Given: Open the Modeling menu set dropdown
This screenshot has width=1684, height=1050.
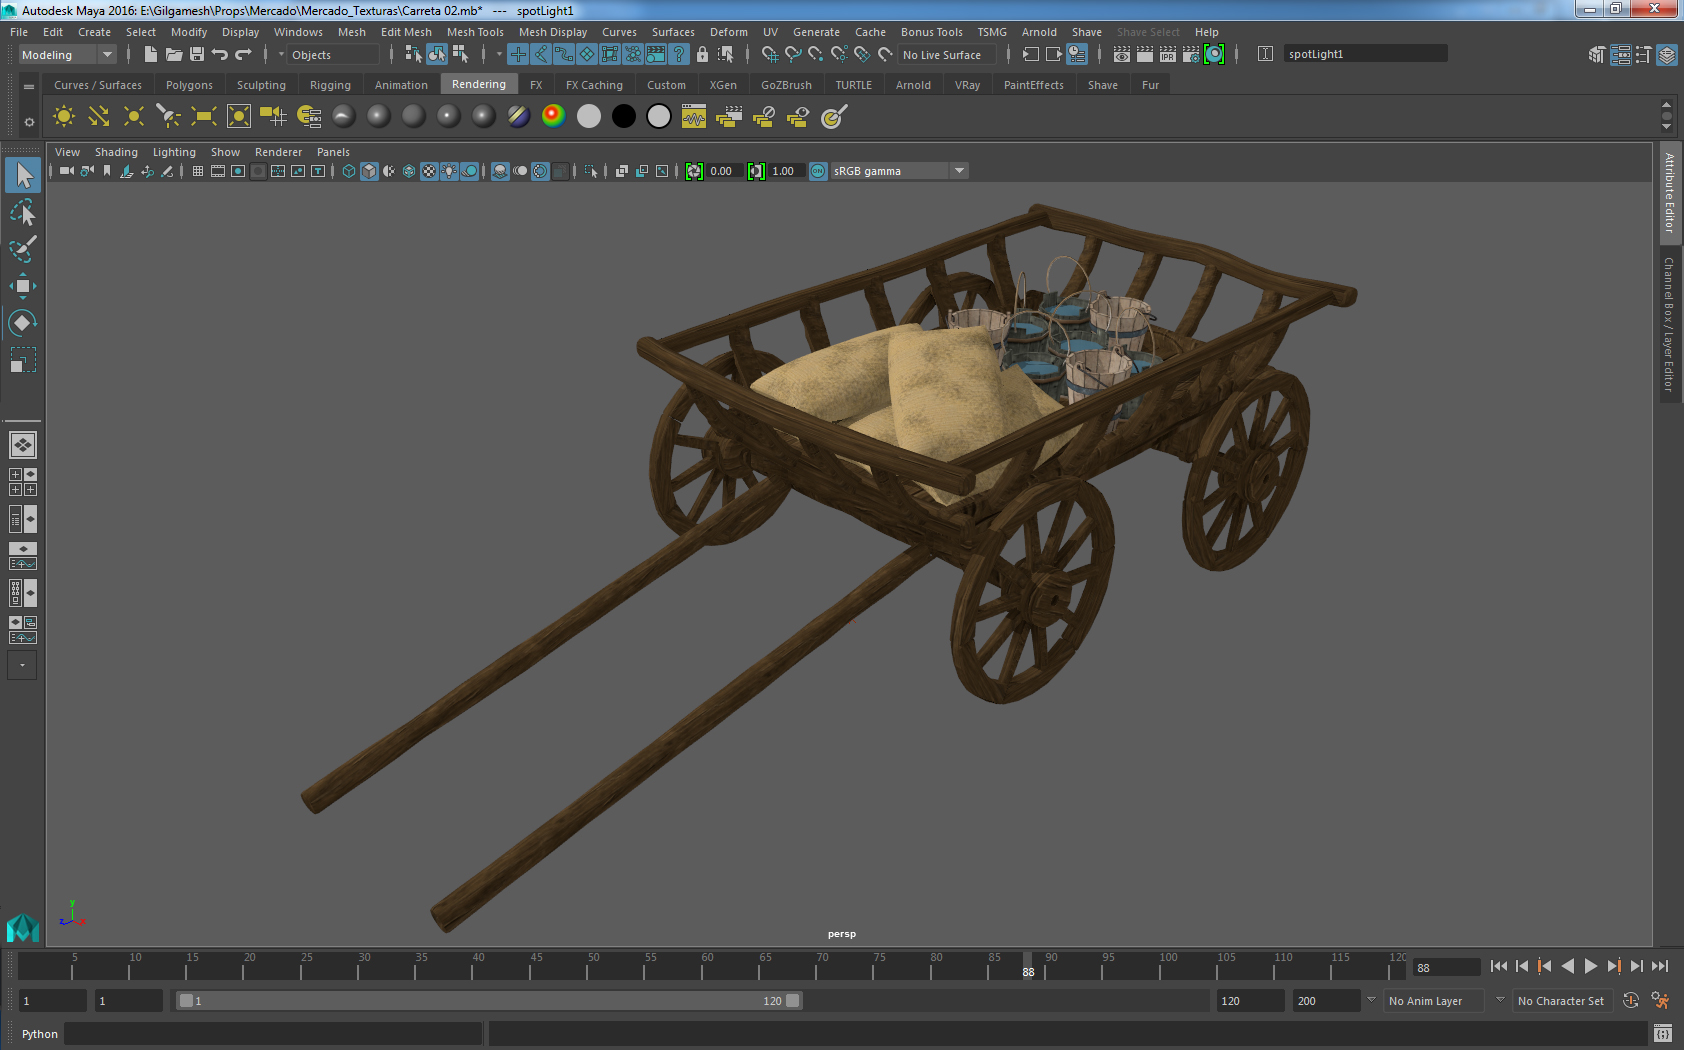Looking at the screenshot, I should [x=67, y=55].
